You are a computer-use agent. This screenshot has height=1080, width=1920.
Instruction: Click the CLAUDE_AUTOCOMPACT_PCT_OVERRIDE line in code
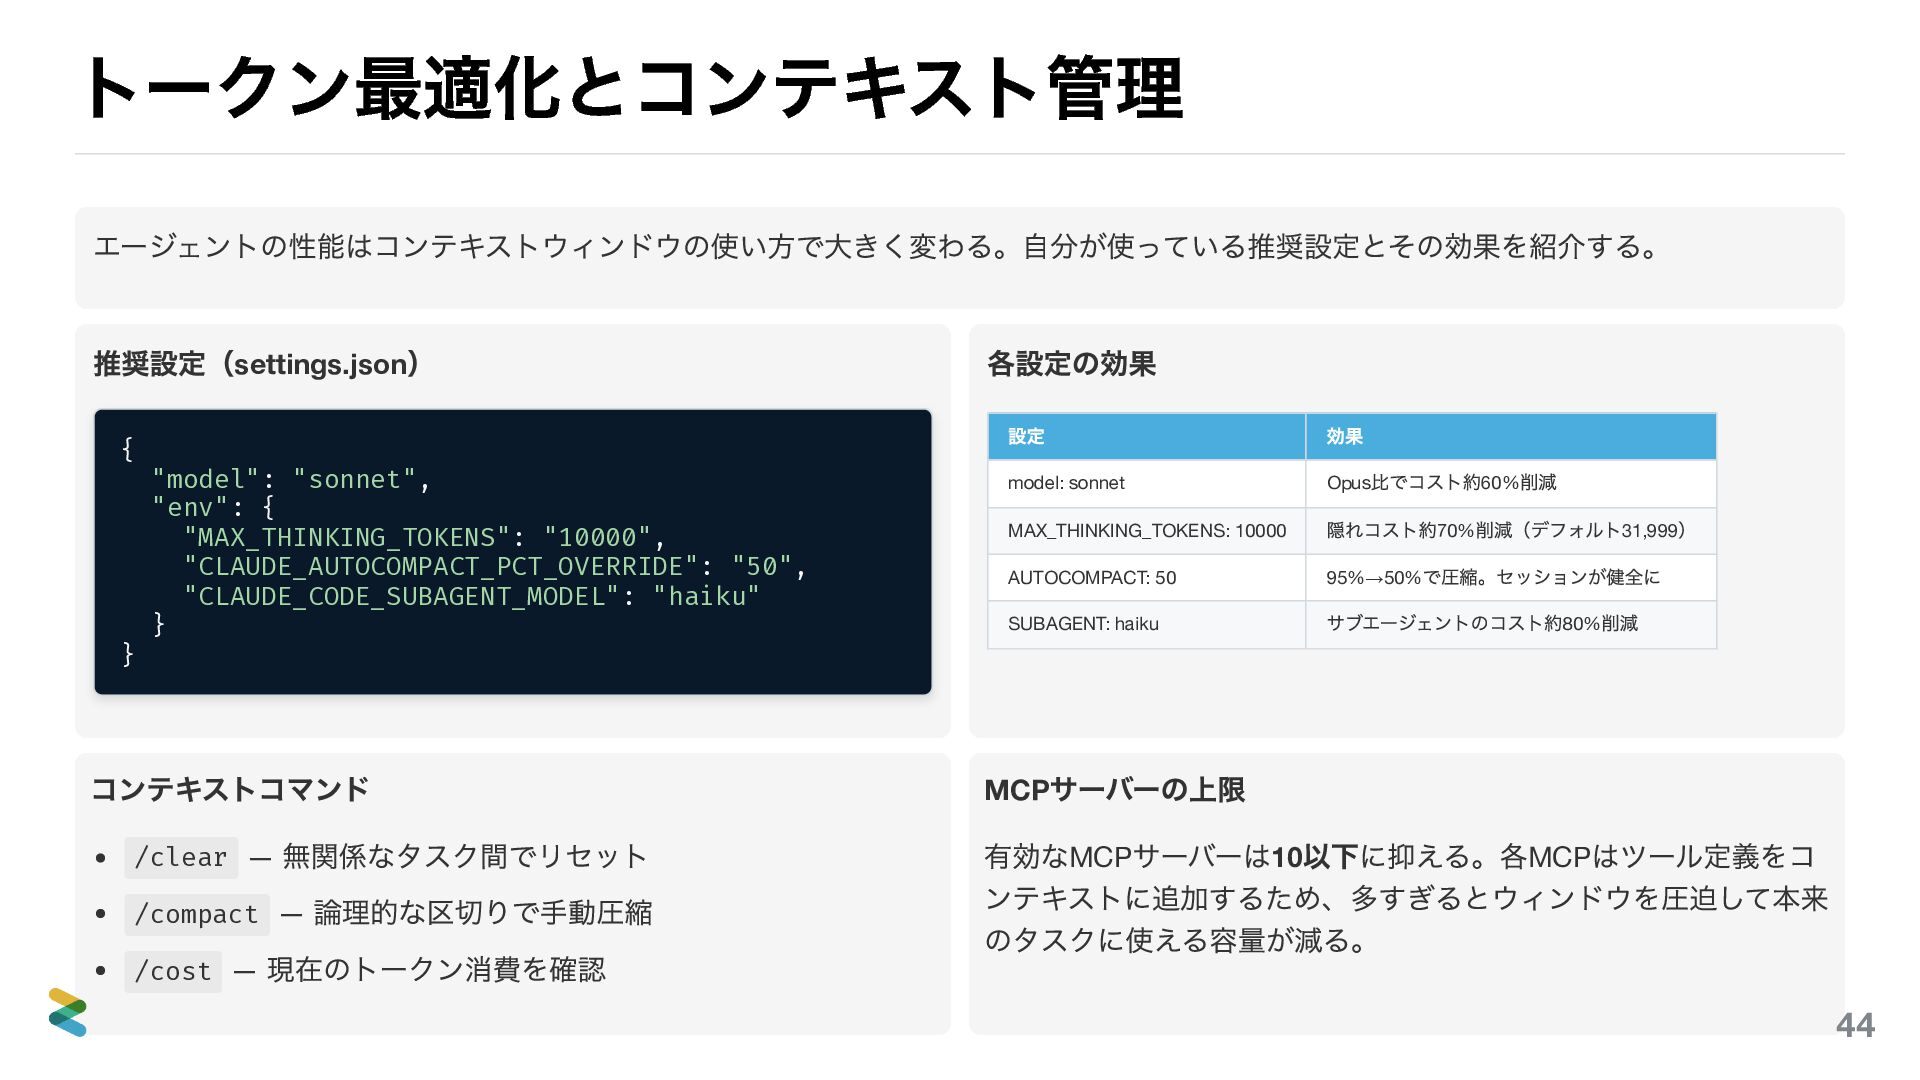click(x=495, y=567)
